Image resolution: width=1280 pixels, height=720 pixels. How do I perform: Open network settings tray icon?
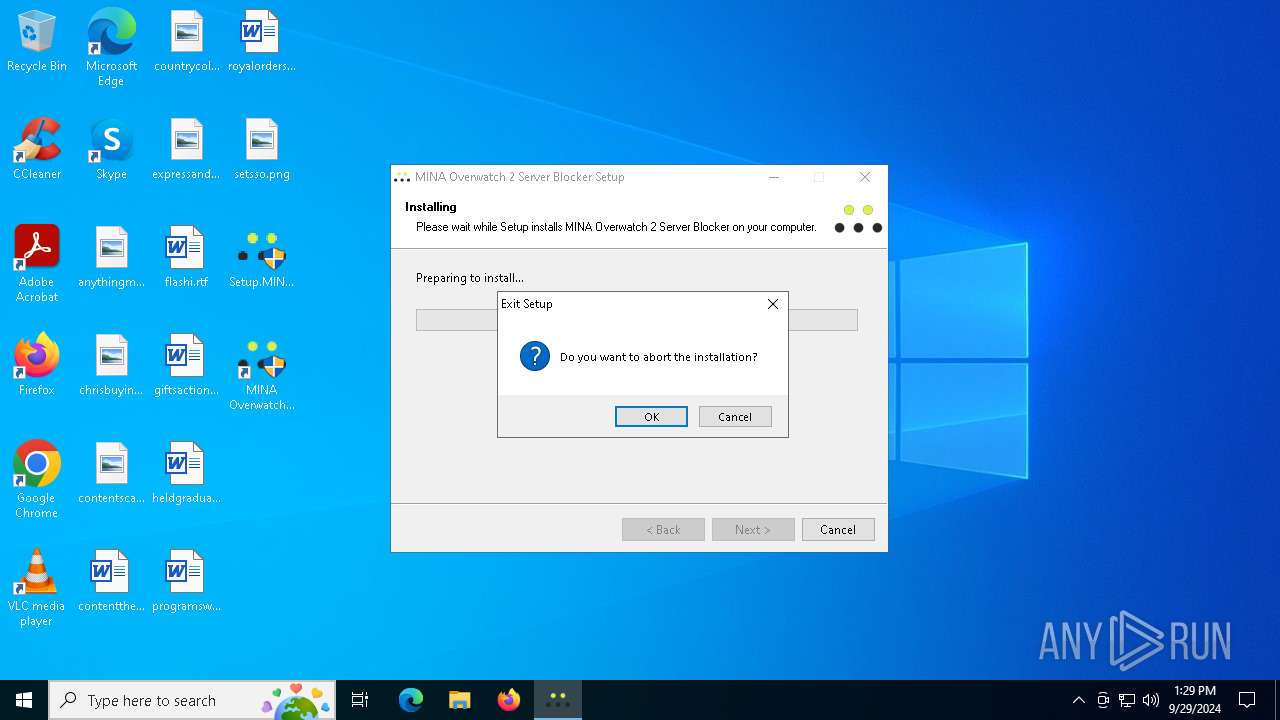1127,700
